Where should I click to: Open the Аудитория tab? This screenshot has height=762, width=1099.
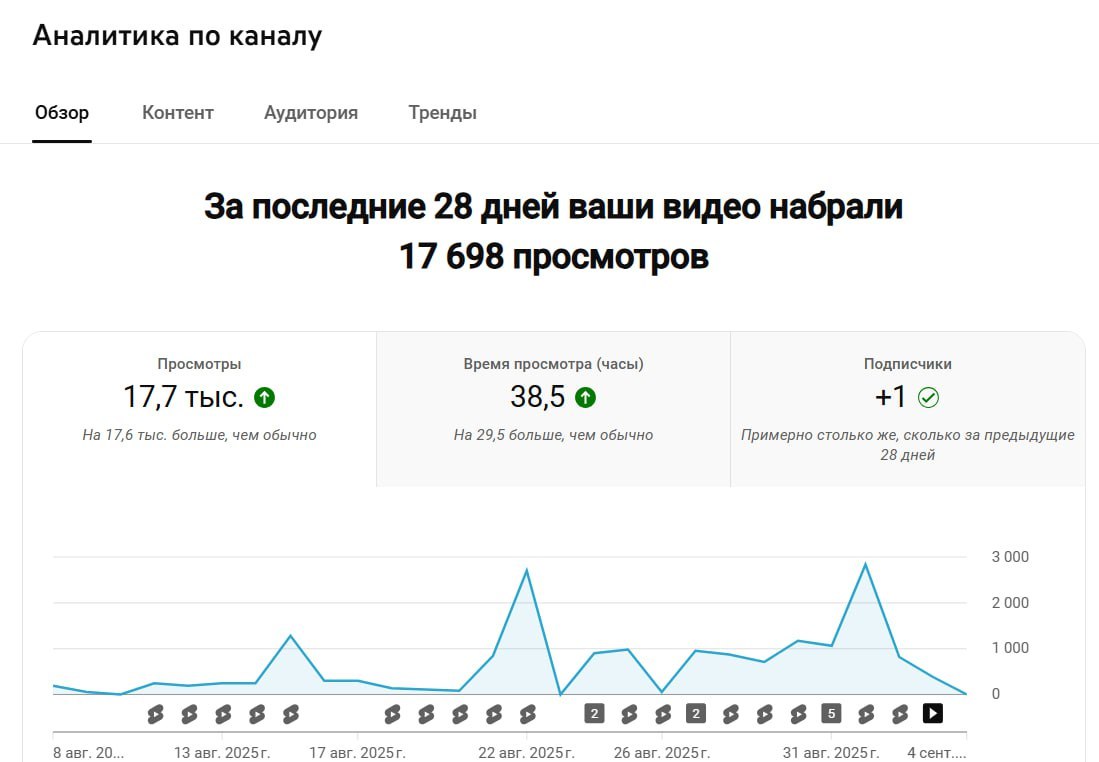pos(311,113)
